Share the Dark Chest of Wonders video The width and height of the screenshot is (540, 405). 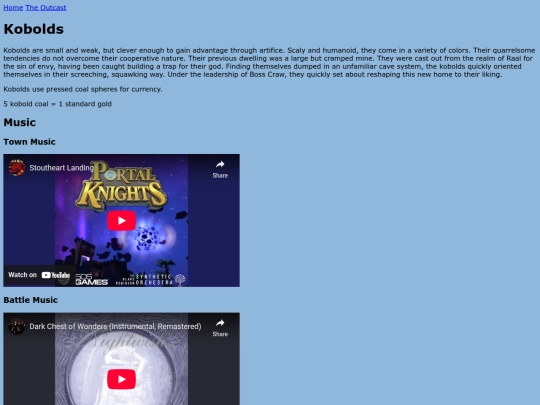[x=220, y=328]
